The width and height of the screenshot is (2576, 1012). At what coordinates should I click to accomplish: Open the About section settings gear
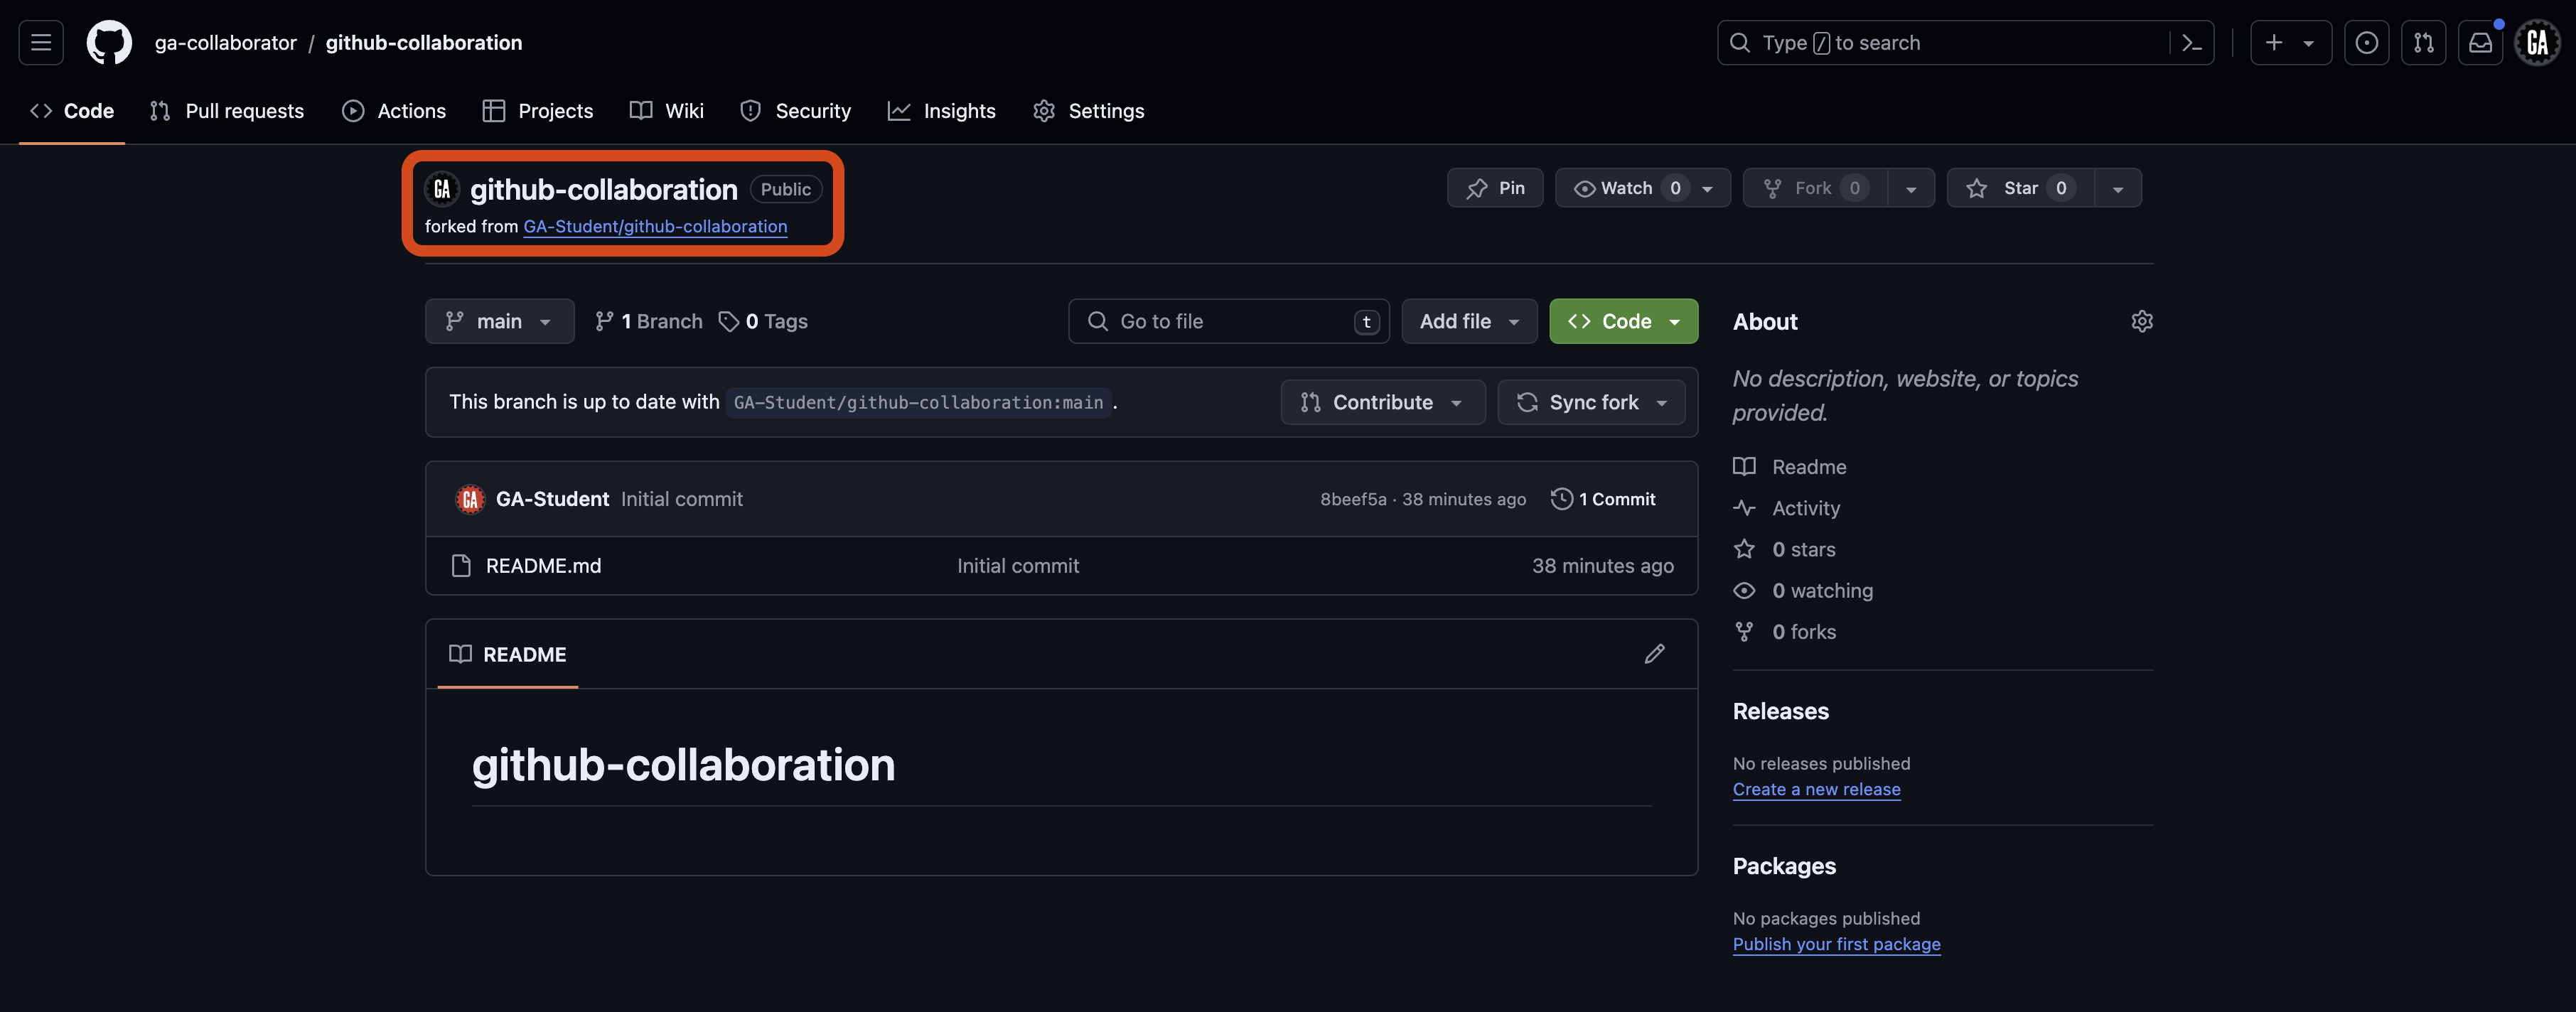coord(2142,321)
